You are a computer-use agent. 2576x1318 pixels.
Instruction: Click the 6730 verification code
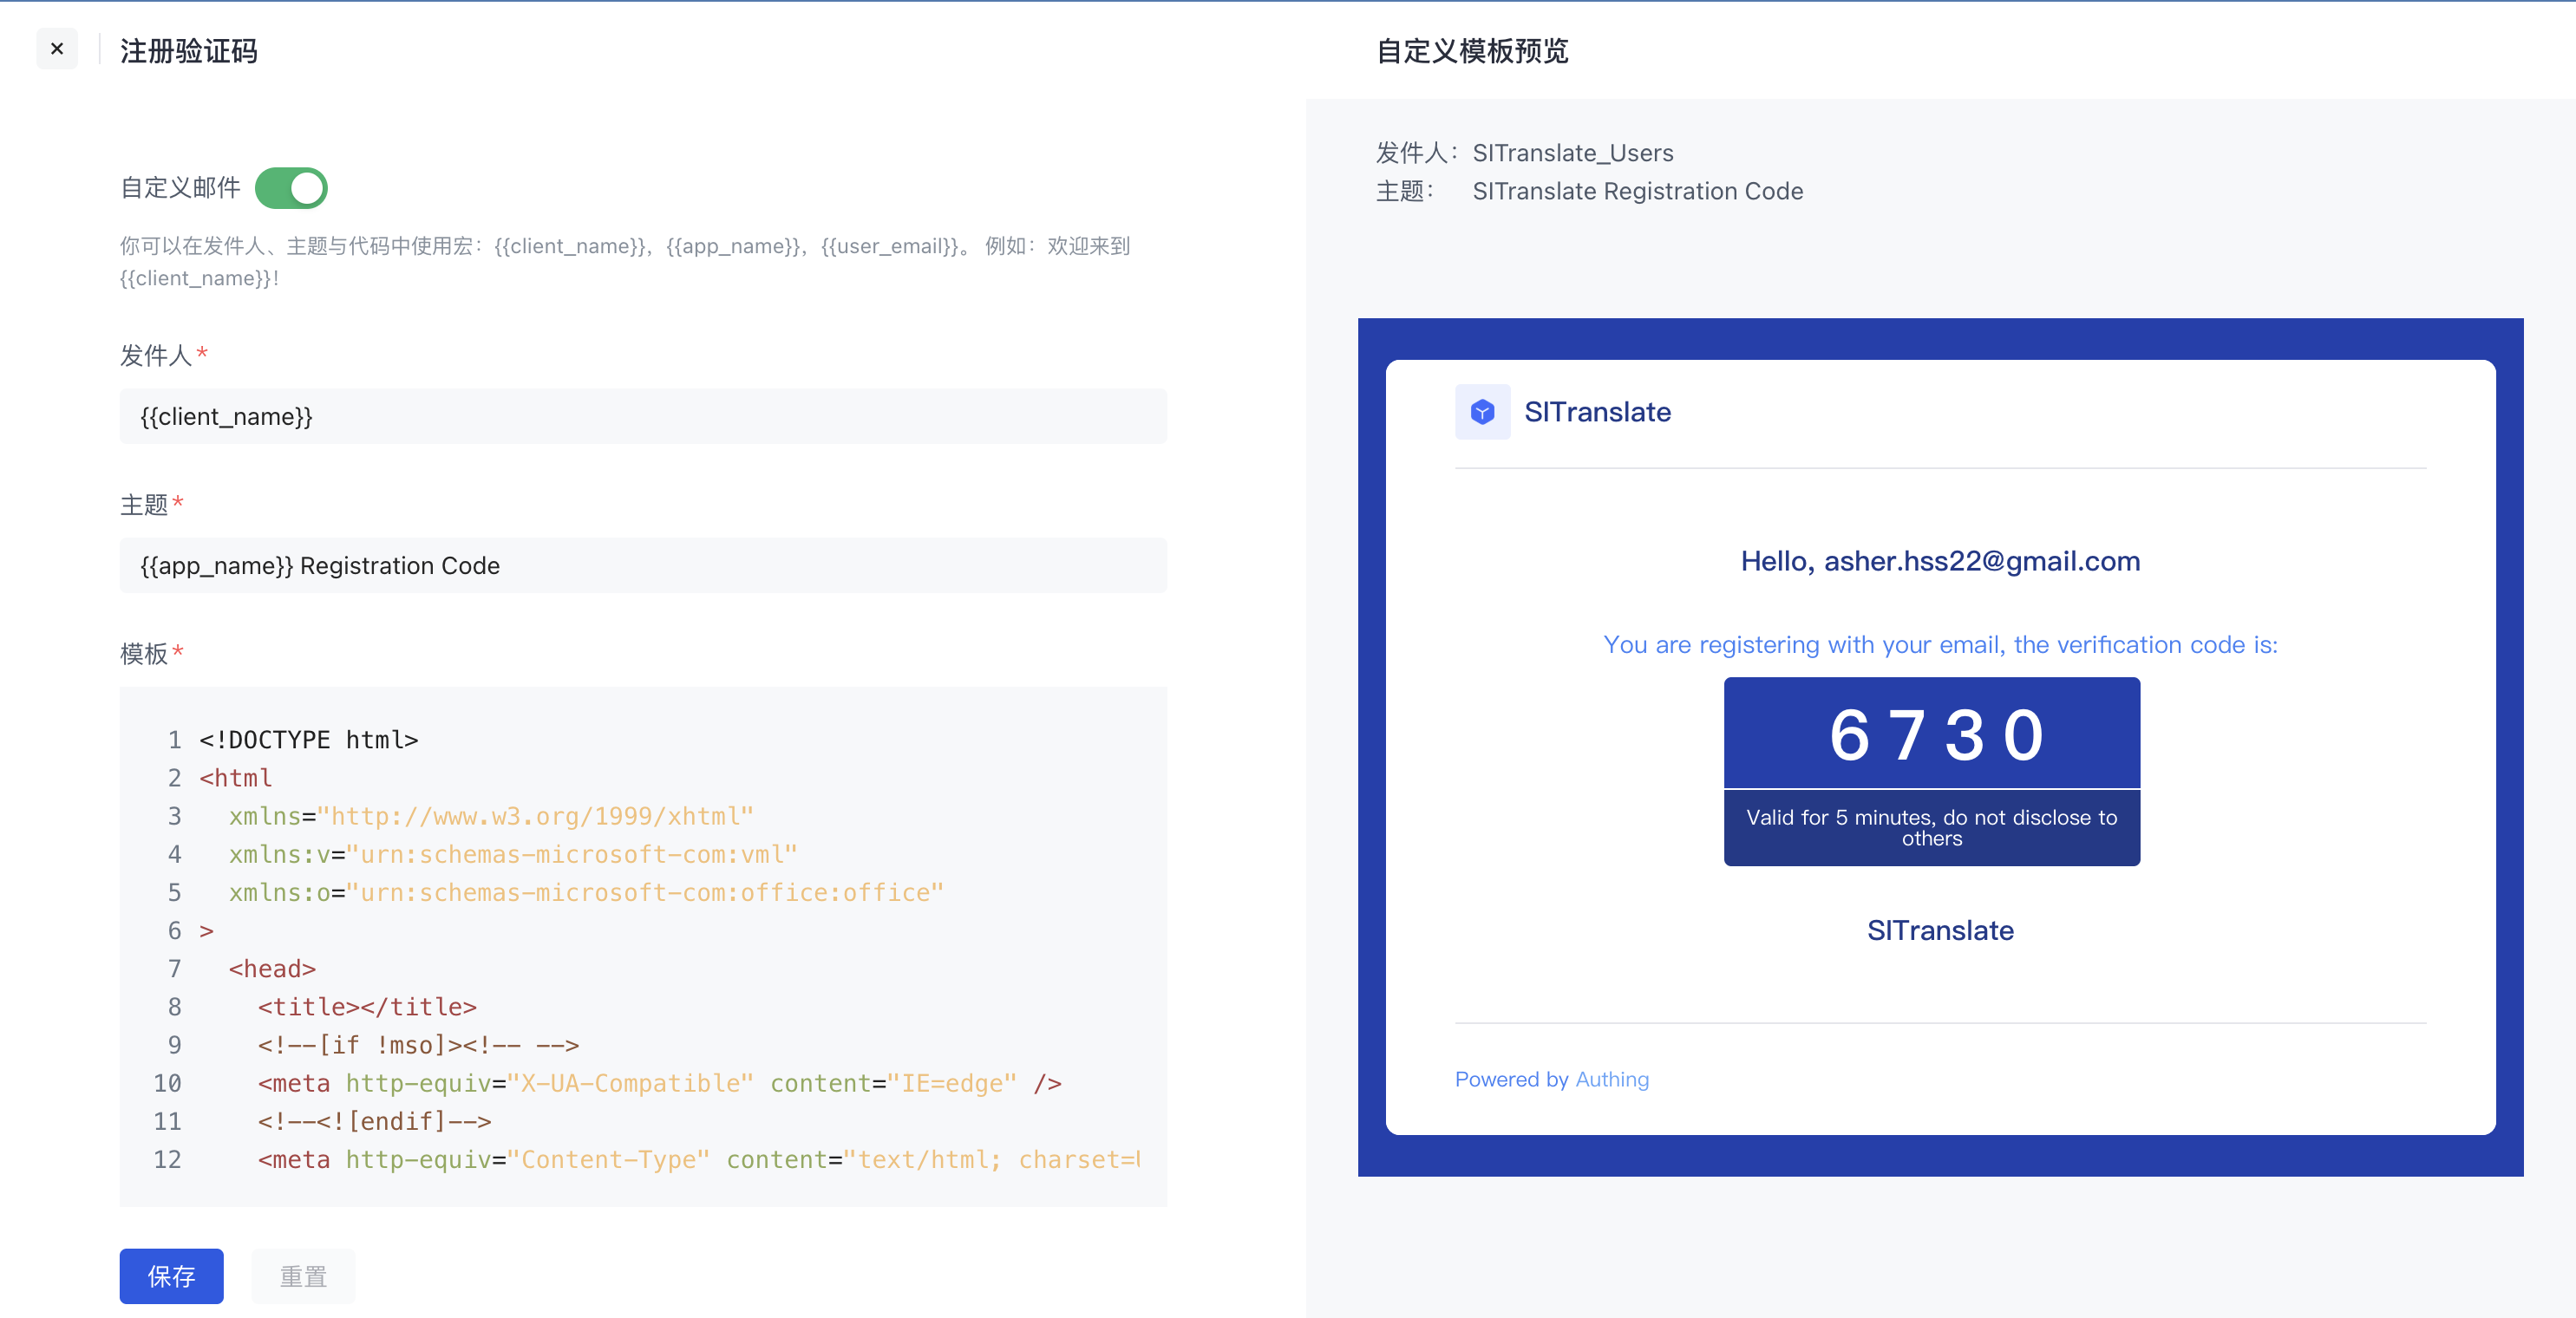[x=1937, y=735]
